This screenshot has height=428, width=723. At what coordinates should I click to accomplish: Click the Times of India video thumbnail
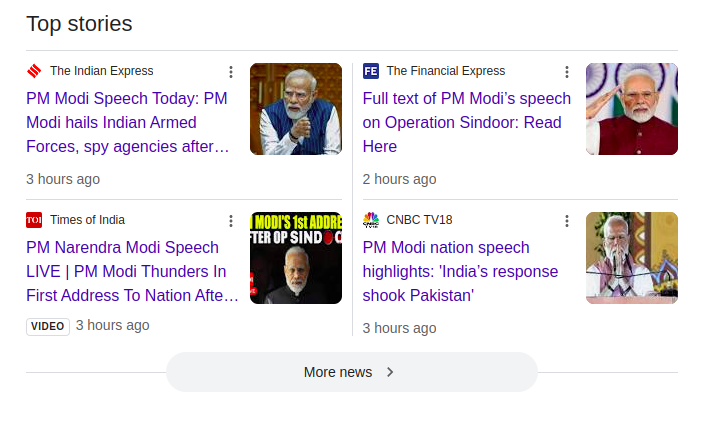click(x=296, y=258)
